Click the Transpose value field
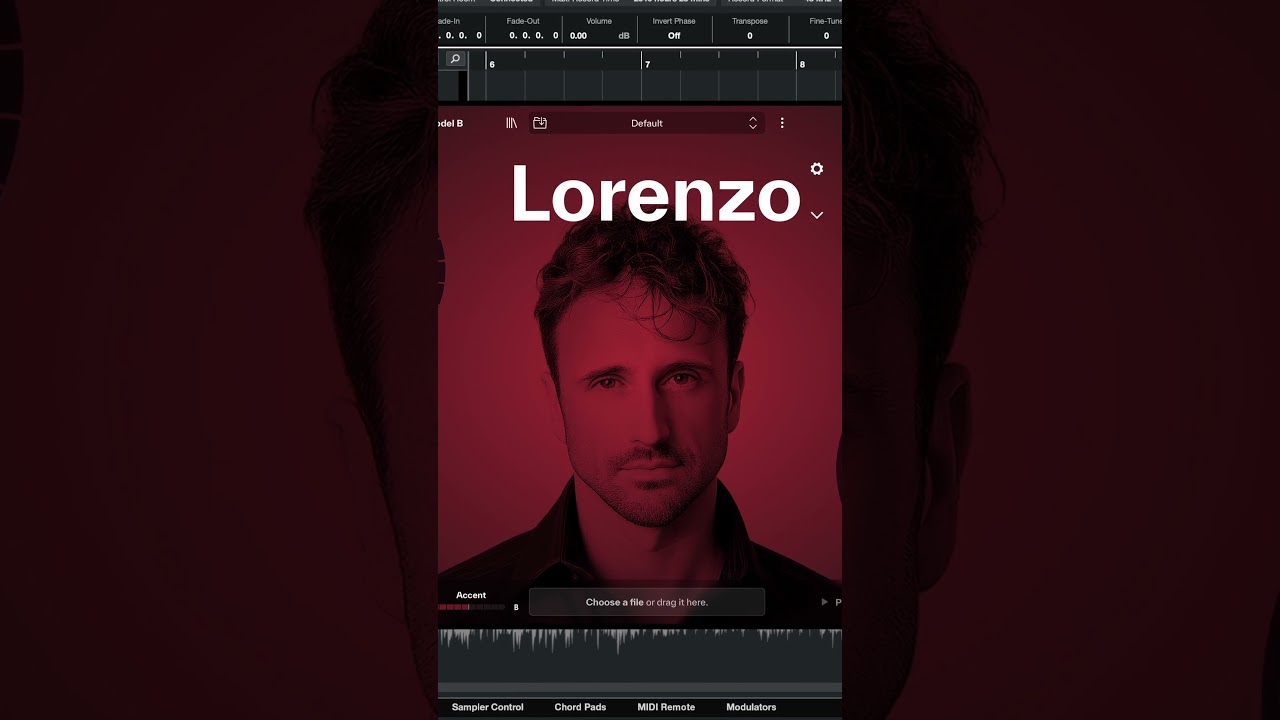1280x720 pixels. 750,36
